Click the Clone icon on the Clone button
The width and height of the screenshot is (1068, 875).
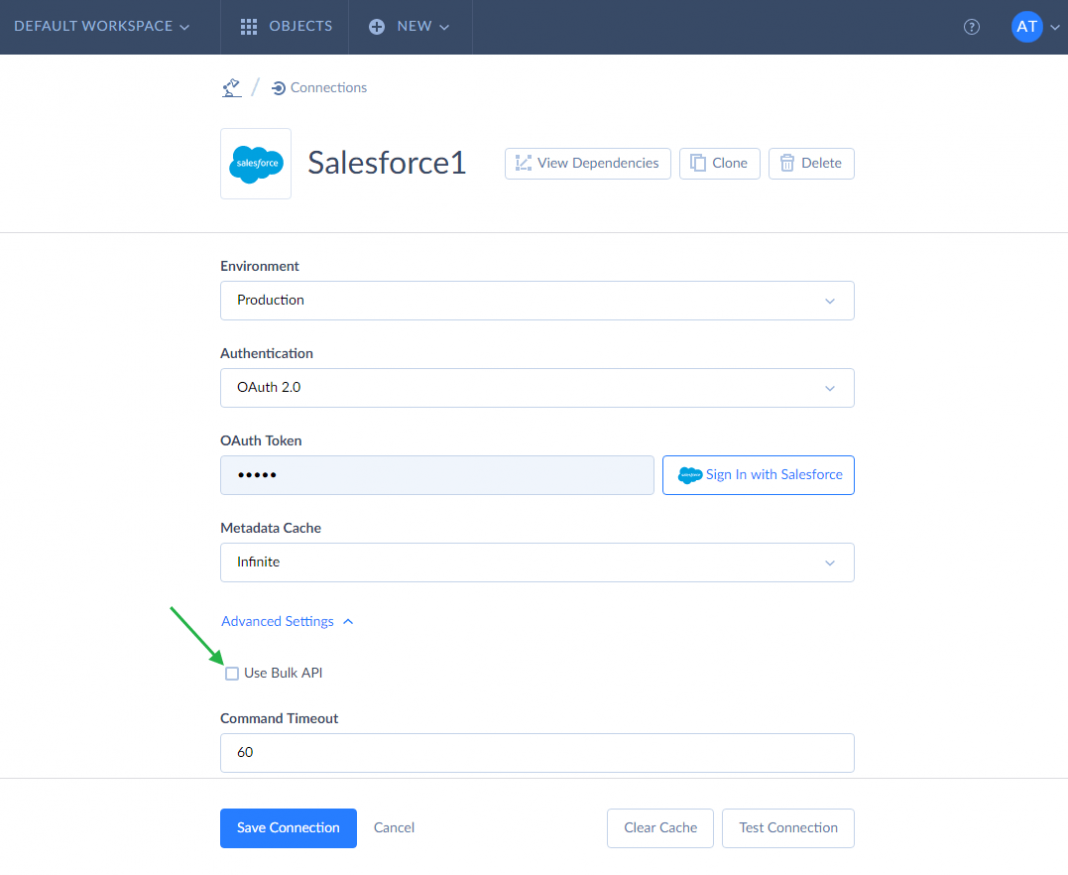point(700,163)
